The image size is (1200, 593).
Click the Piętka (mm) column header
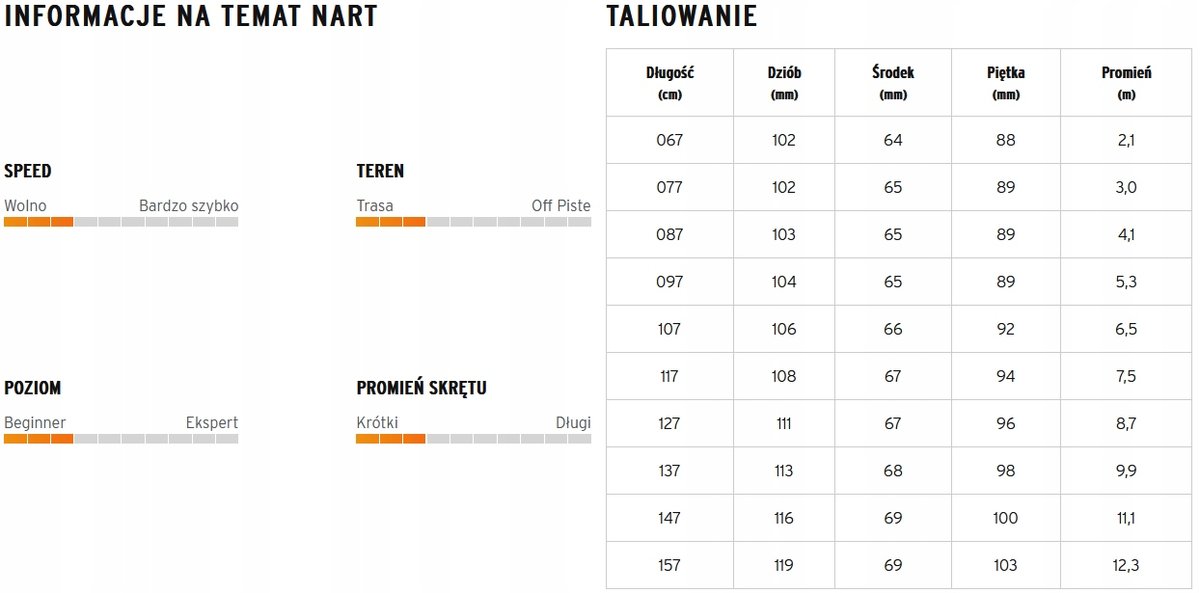tap(1006, 83)
